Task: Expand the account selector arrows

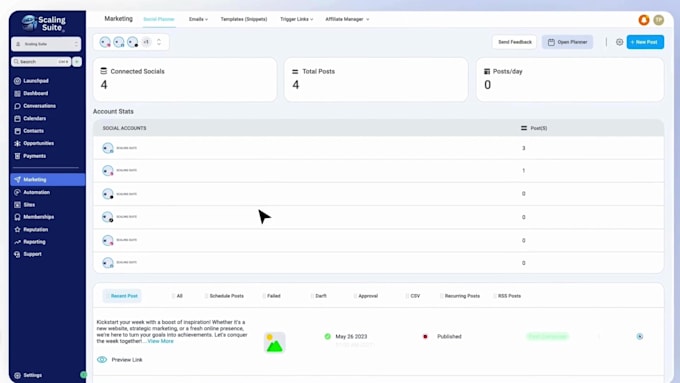Action: pyautogui.click(x=159, y=42)
